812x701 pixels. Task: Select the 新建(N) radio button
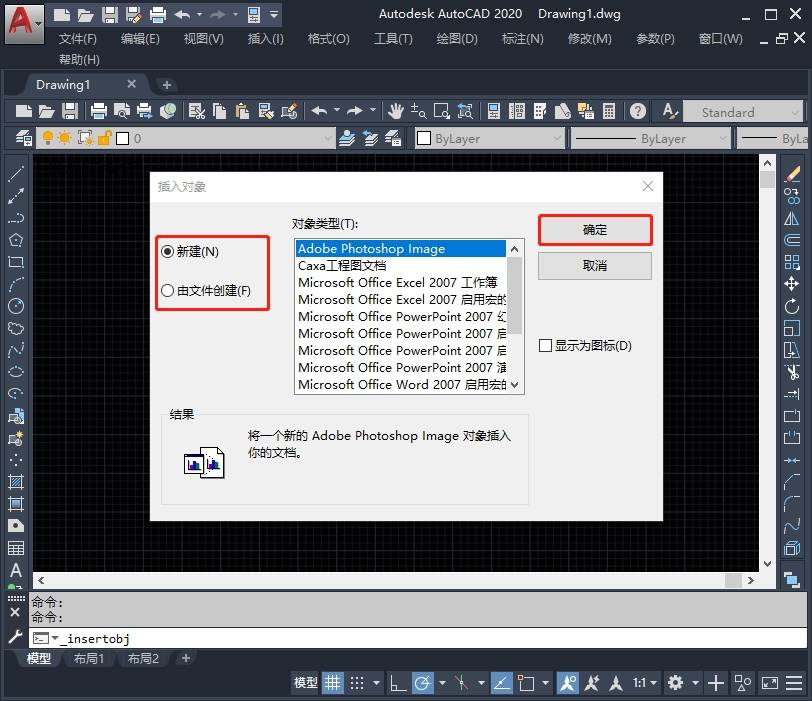coord(190,252)
